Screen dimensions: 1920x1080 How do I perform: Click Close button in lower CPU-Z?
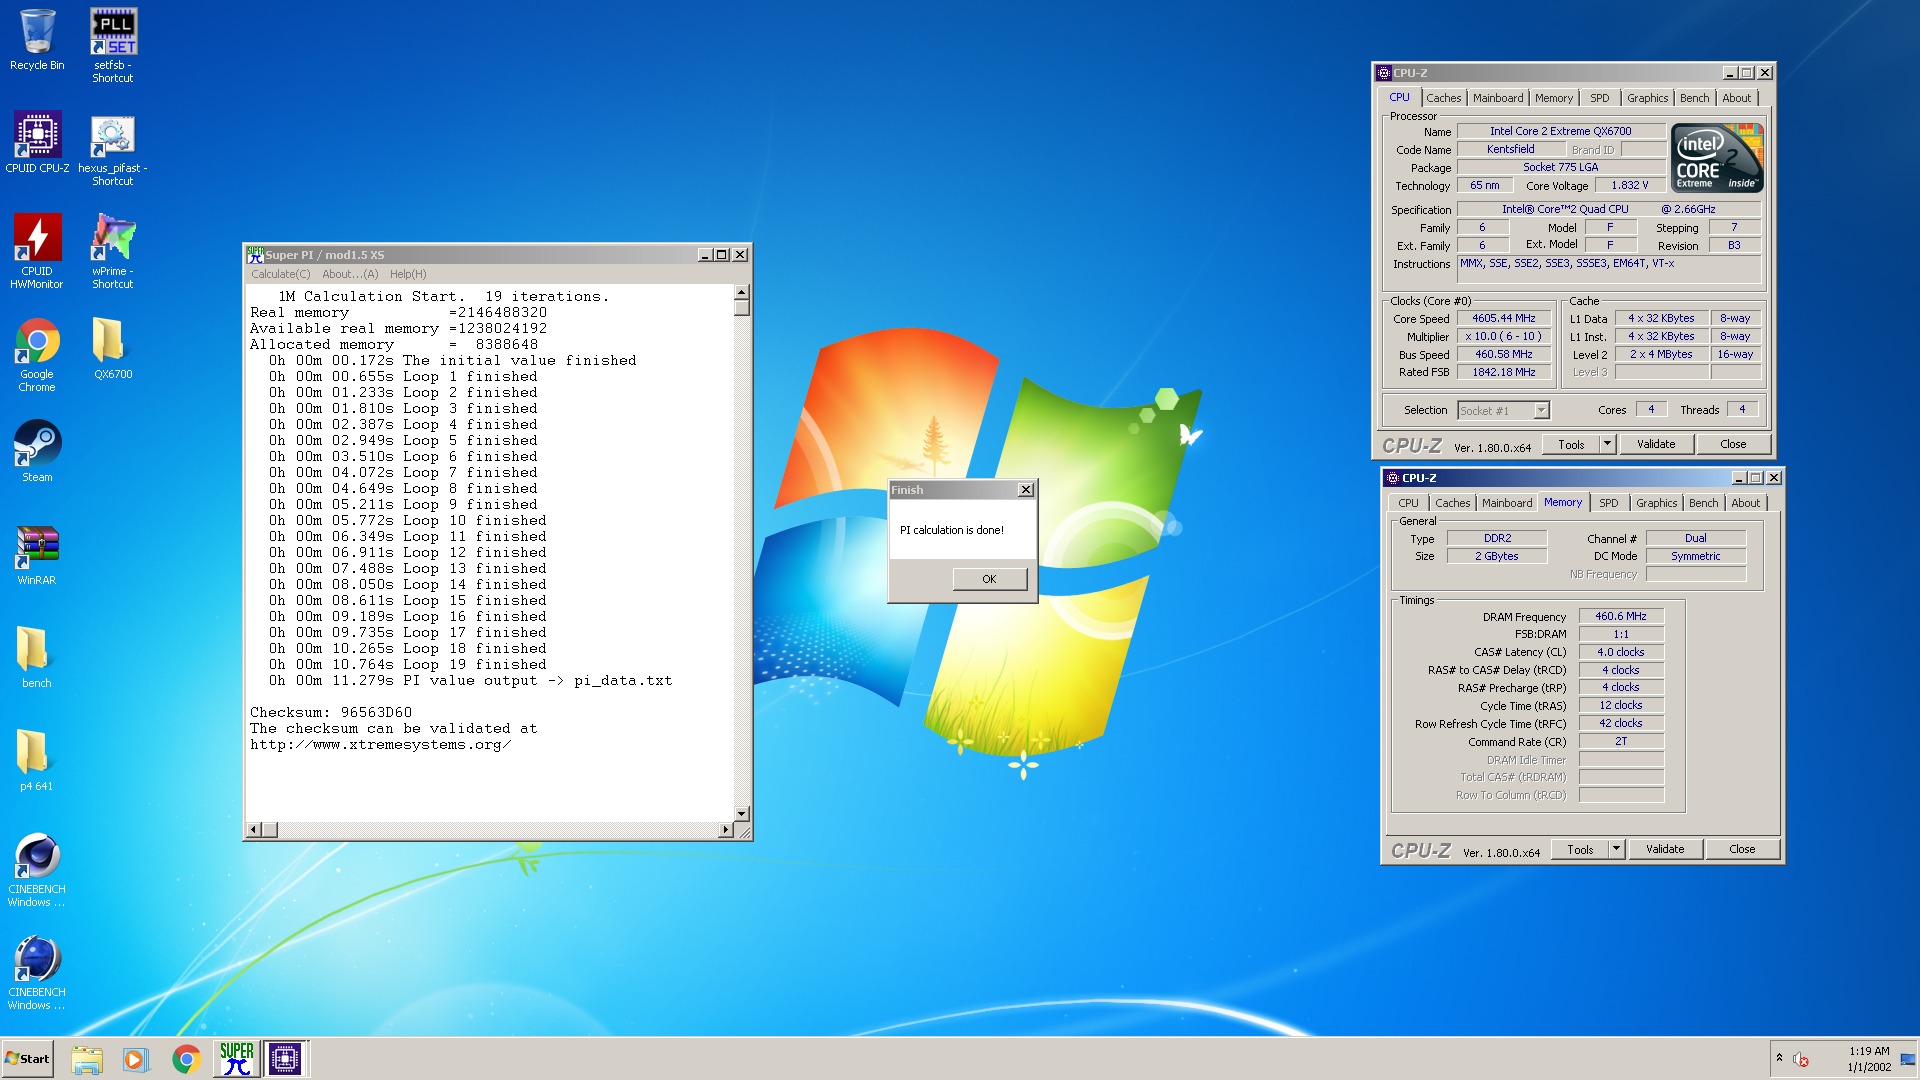1742,849
